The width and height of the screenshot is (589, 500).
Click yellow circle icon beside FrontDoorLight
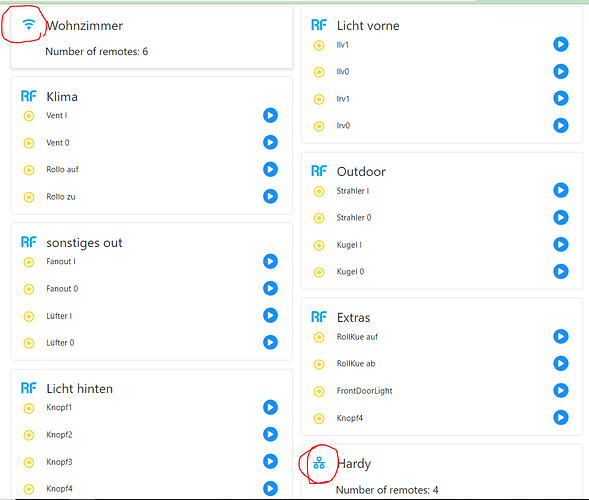pos(319,391)
